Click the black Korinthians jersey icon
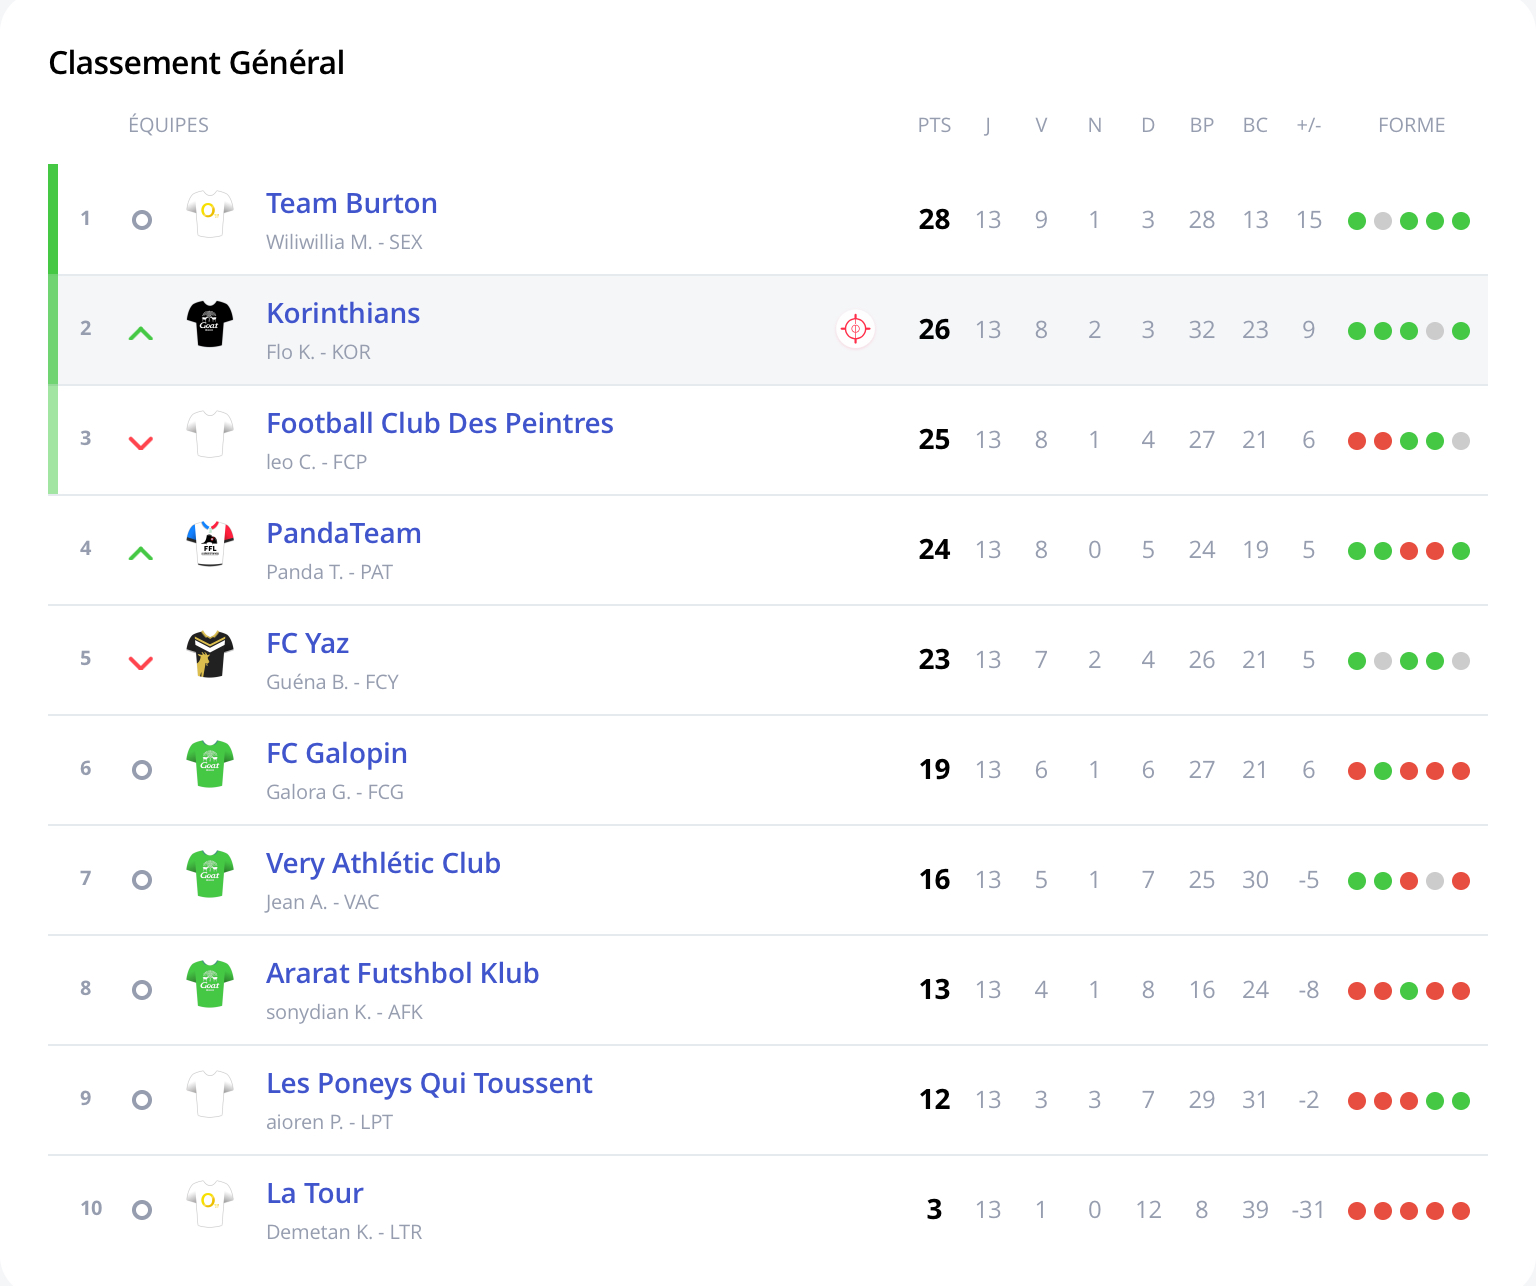This screenshot has height=1286, width=1536. coord(210,324)
